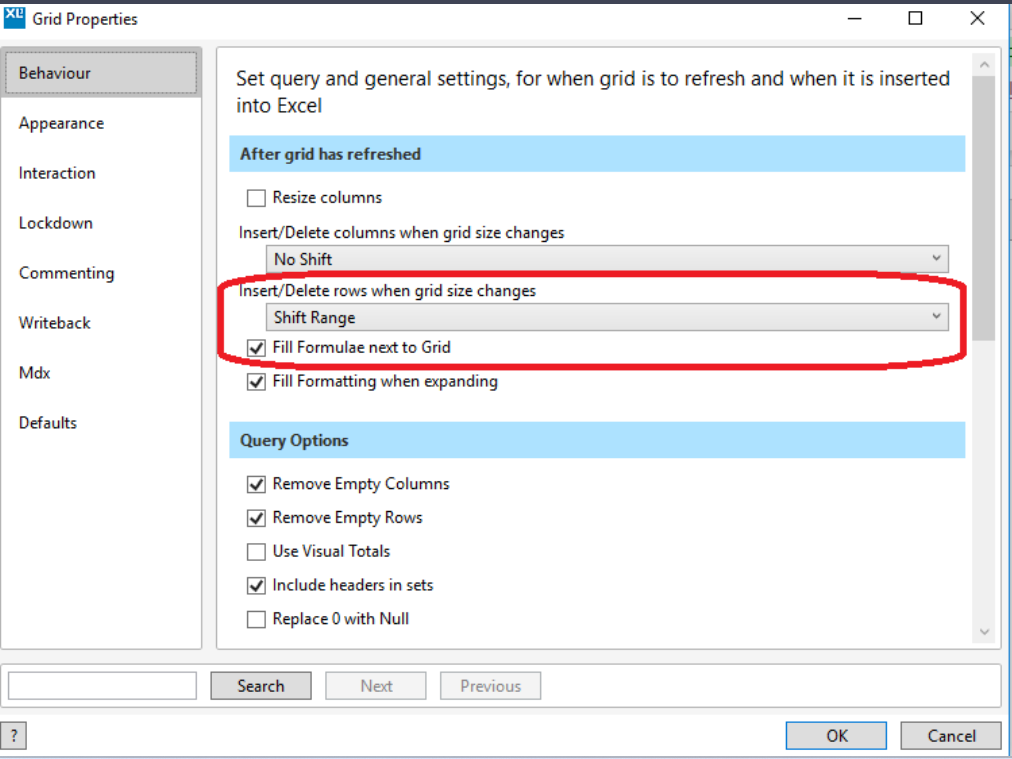Click the Search button
1012x759 pixels.
pos(261,686)
